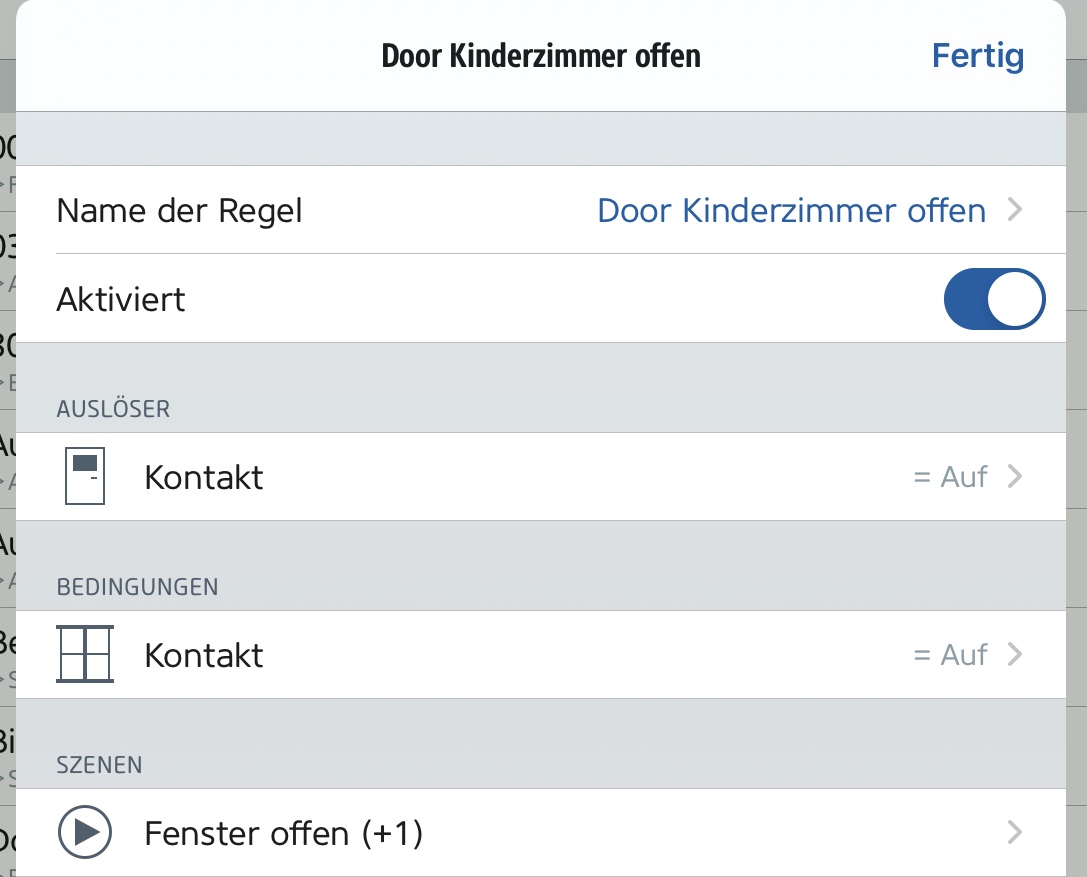1087x877 pixels.
Task: Tap the Fertig button
Action: 977,56
